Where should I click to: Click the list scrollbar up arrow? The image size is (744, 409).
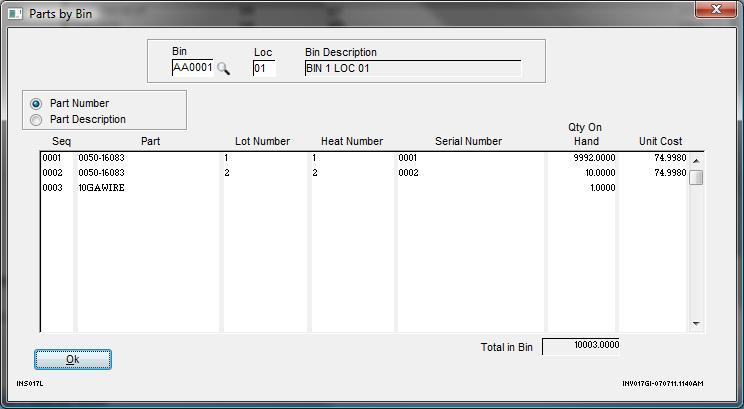696,161
